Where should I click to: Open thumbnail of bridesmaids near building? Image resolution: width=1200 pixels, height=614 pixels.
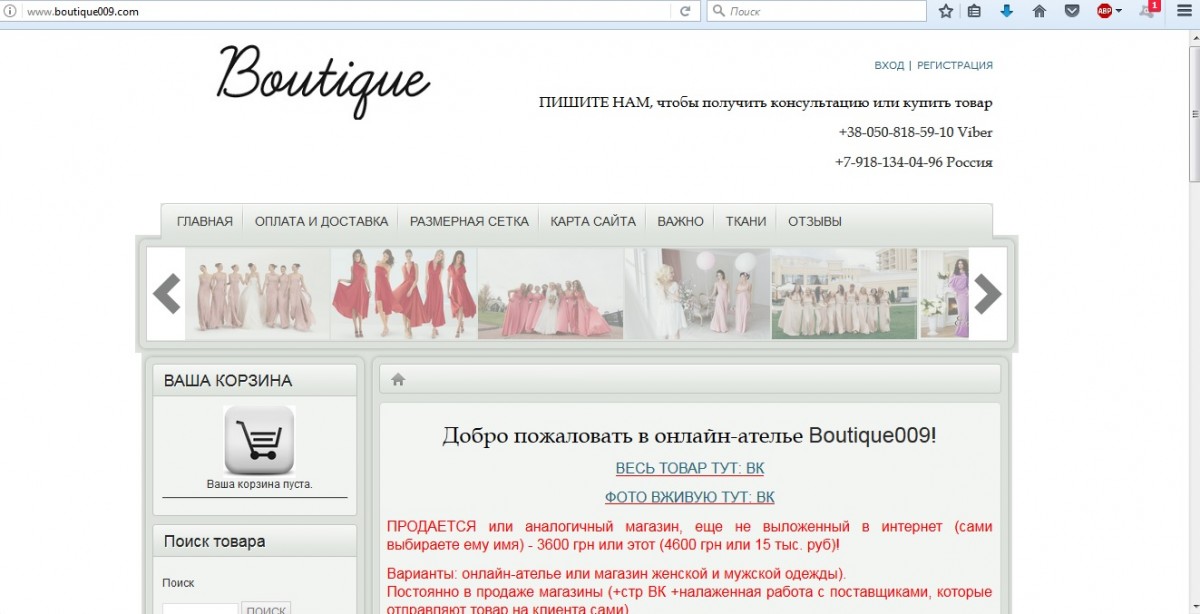click(845, 294)
